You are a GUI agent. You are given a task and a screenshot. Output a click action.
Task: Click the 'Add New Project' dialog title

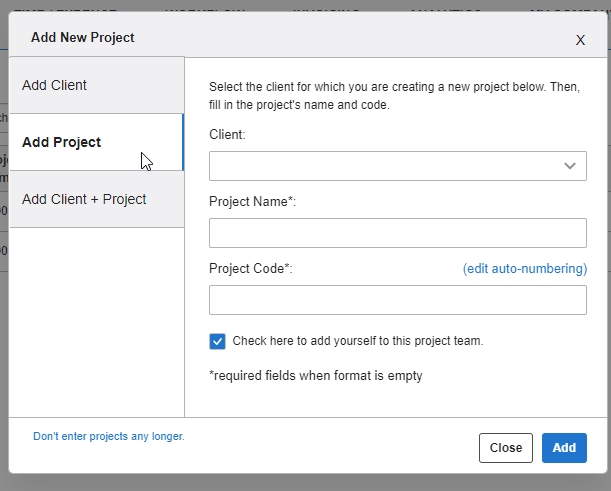(83, 38)
